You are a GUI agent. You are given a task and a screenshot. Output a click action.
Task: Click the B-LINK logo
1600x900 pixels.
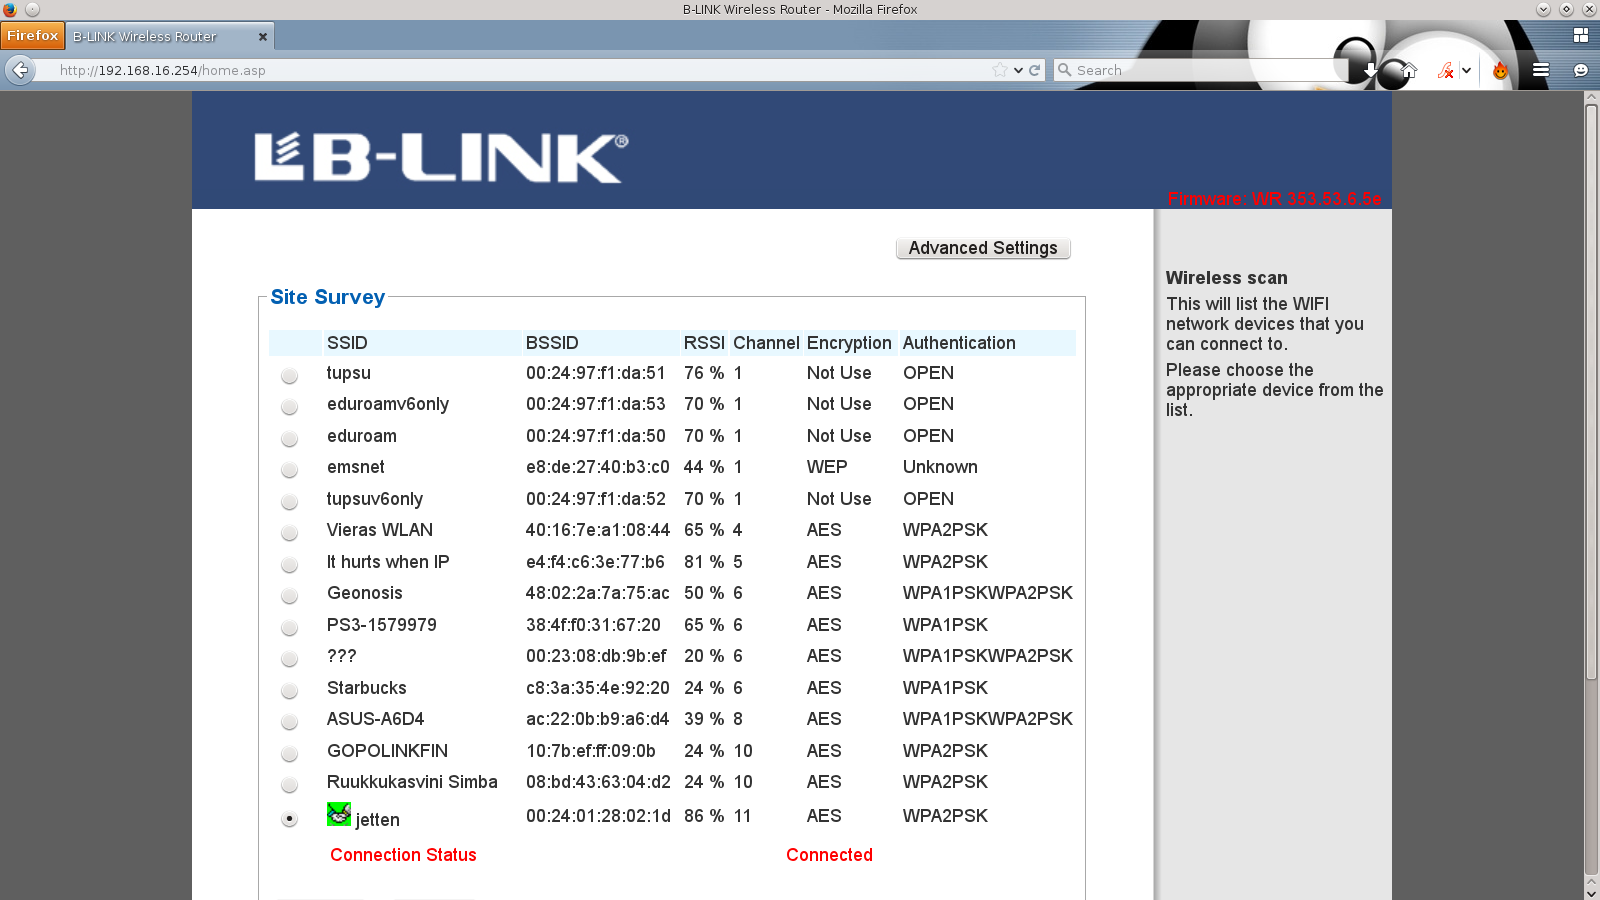point(441,157)
